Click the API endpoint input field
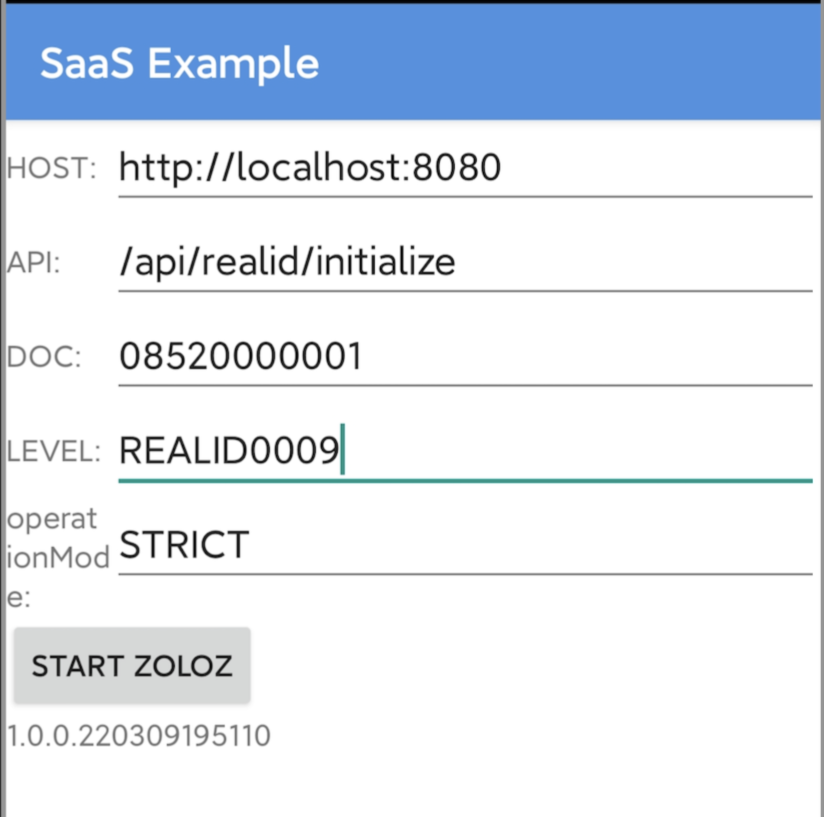824x817 pixels. 400,261
